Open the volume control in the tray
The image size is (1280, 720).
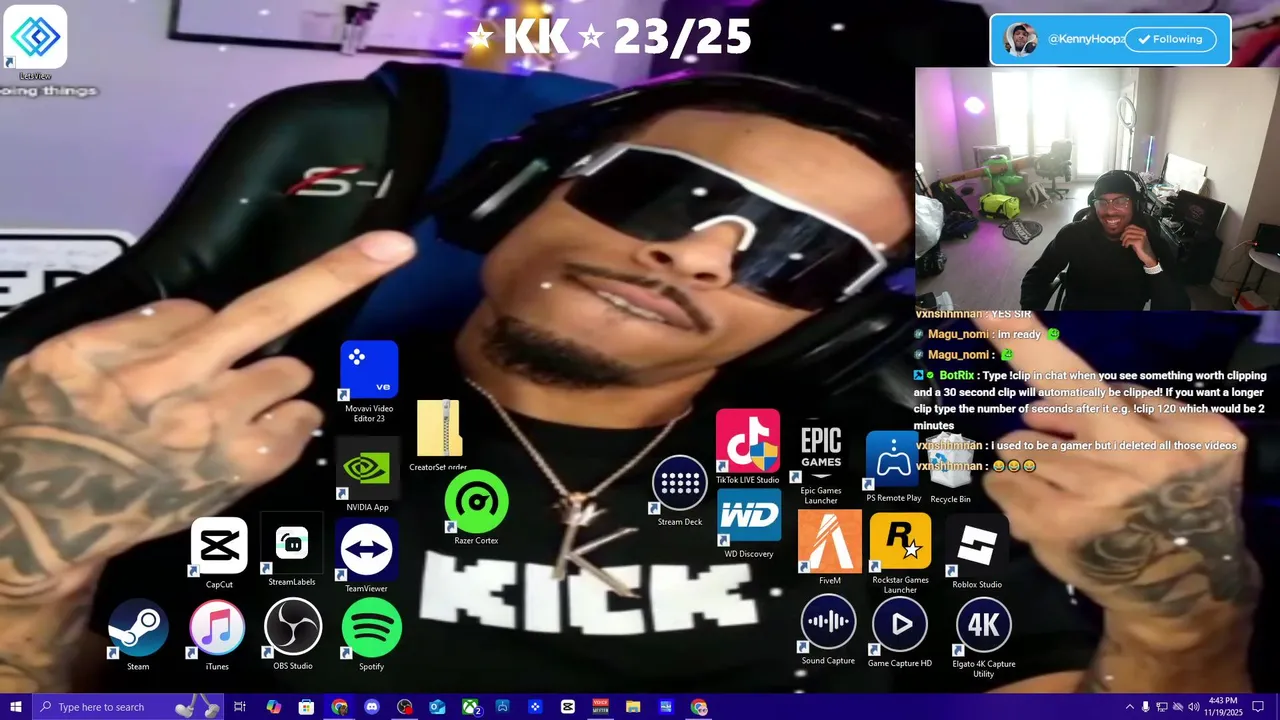click(x=1194, y=707)
